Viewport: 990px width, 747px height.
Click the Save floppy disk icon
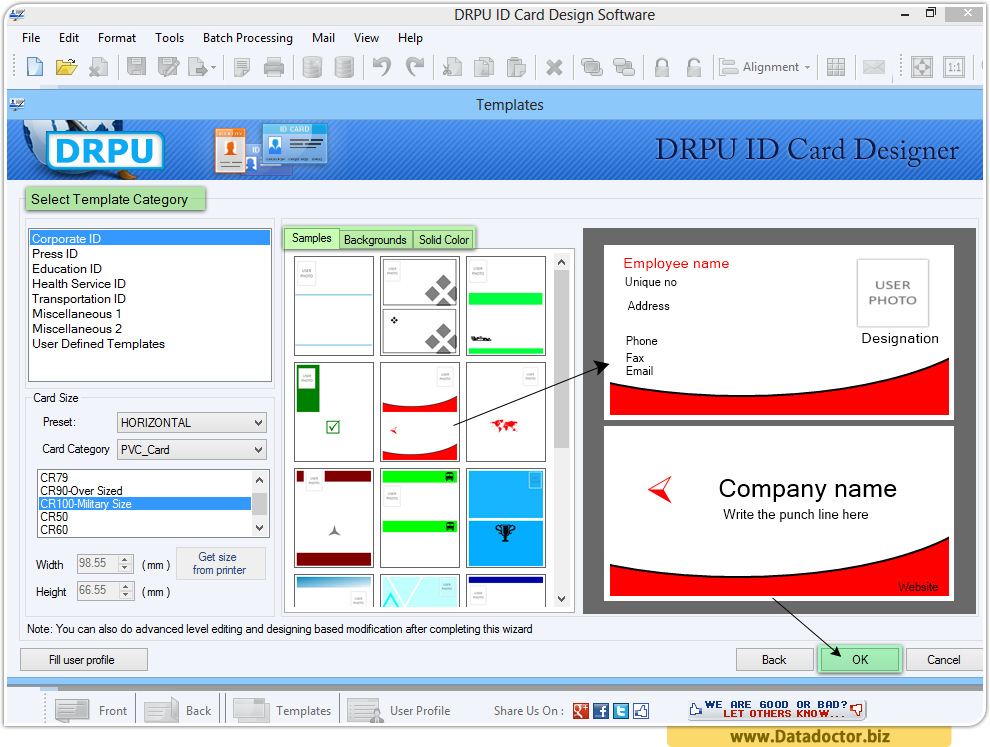[x=136, y=66]
